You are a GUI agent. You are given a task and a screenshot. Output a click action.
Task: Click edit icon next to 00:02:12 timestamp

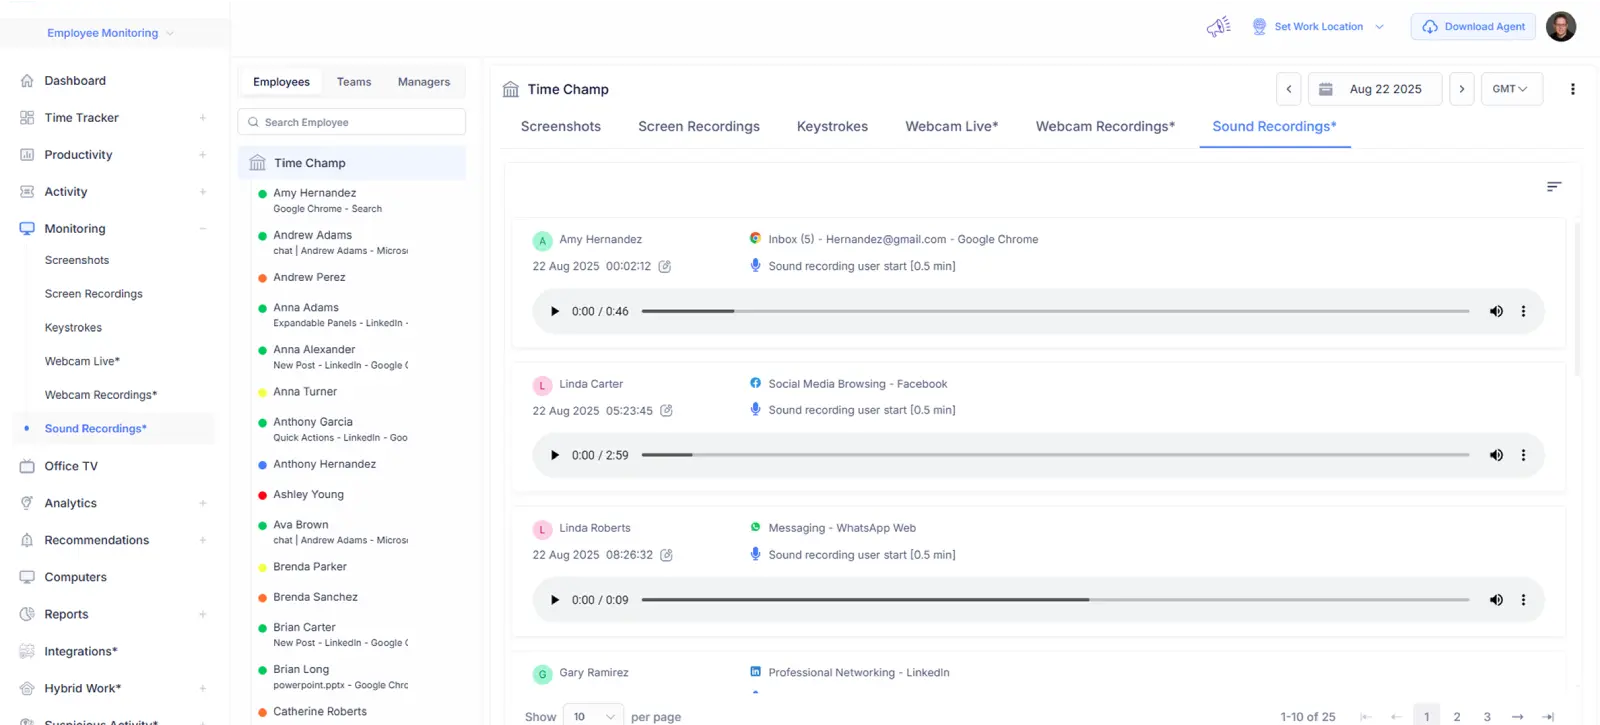tap(665, 267)
